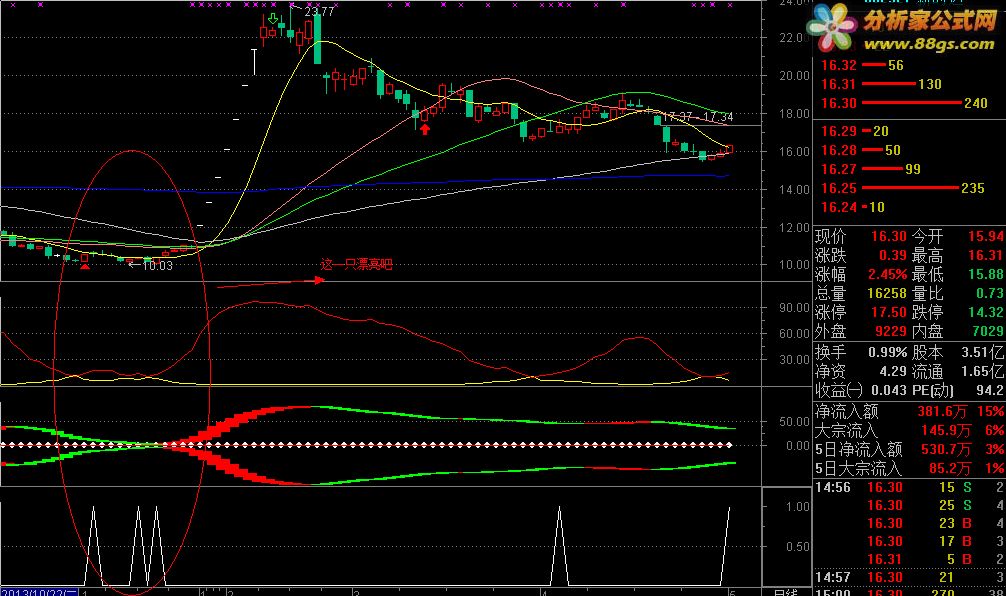
Task: Click the 60.00 indicator axis label
Action: click(x=794, y=334)
